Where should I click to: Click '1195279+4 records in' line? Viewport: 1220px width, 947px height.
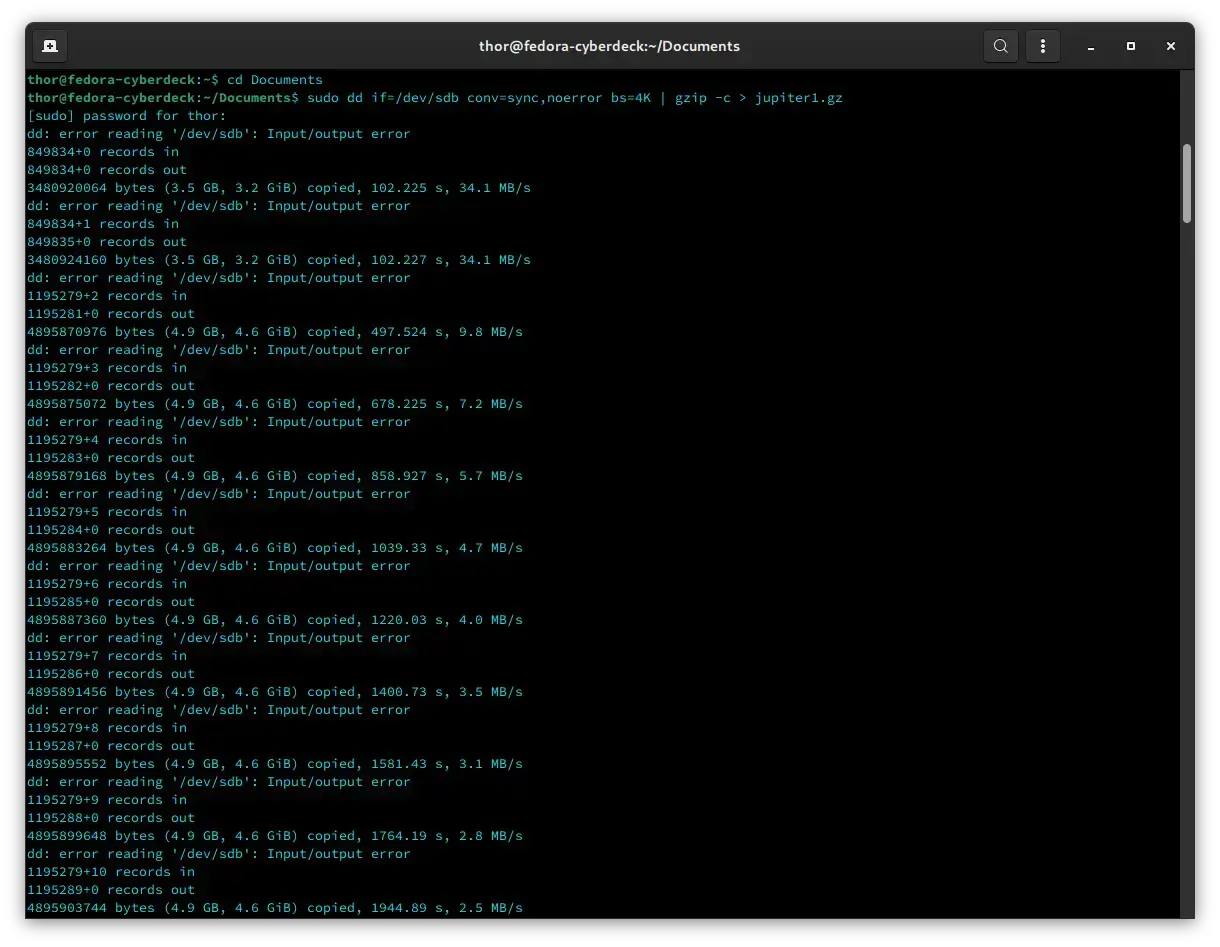coord(107,439)
